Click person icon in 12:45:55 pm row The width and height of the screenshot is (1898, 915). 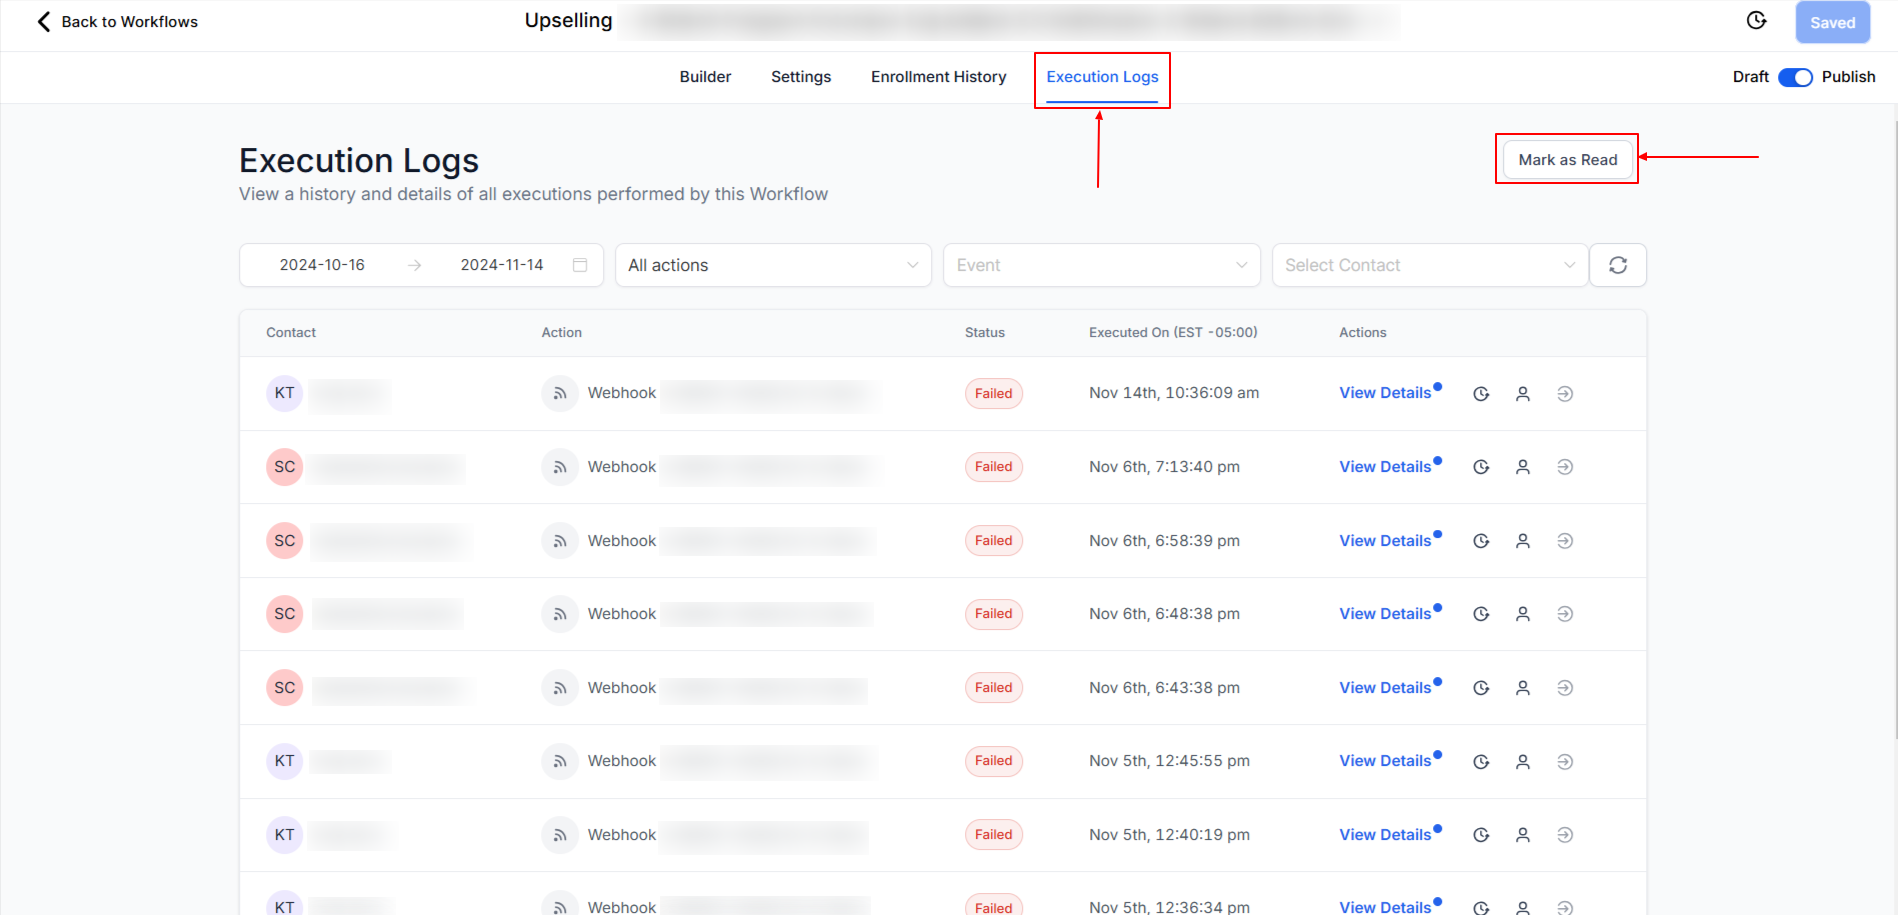point(1522,762)
